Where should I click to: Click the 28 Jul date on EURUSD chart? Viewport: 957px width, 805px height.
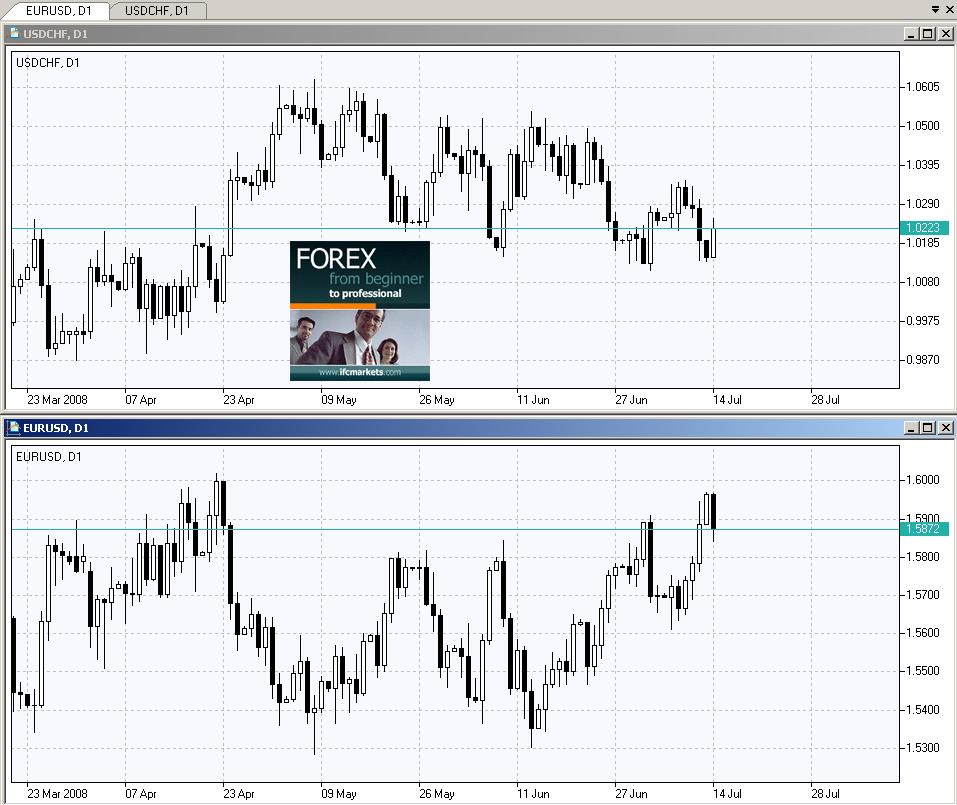pos(825,793)
